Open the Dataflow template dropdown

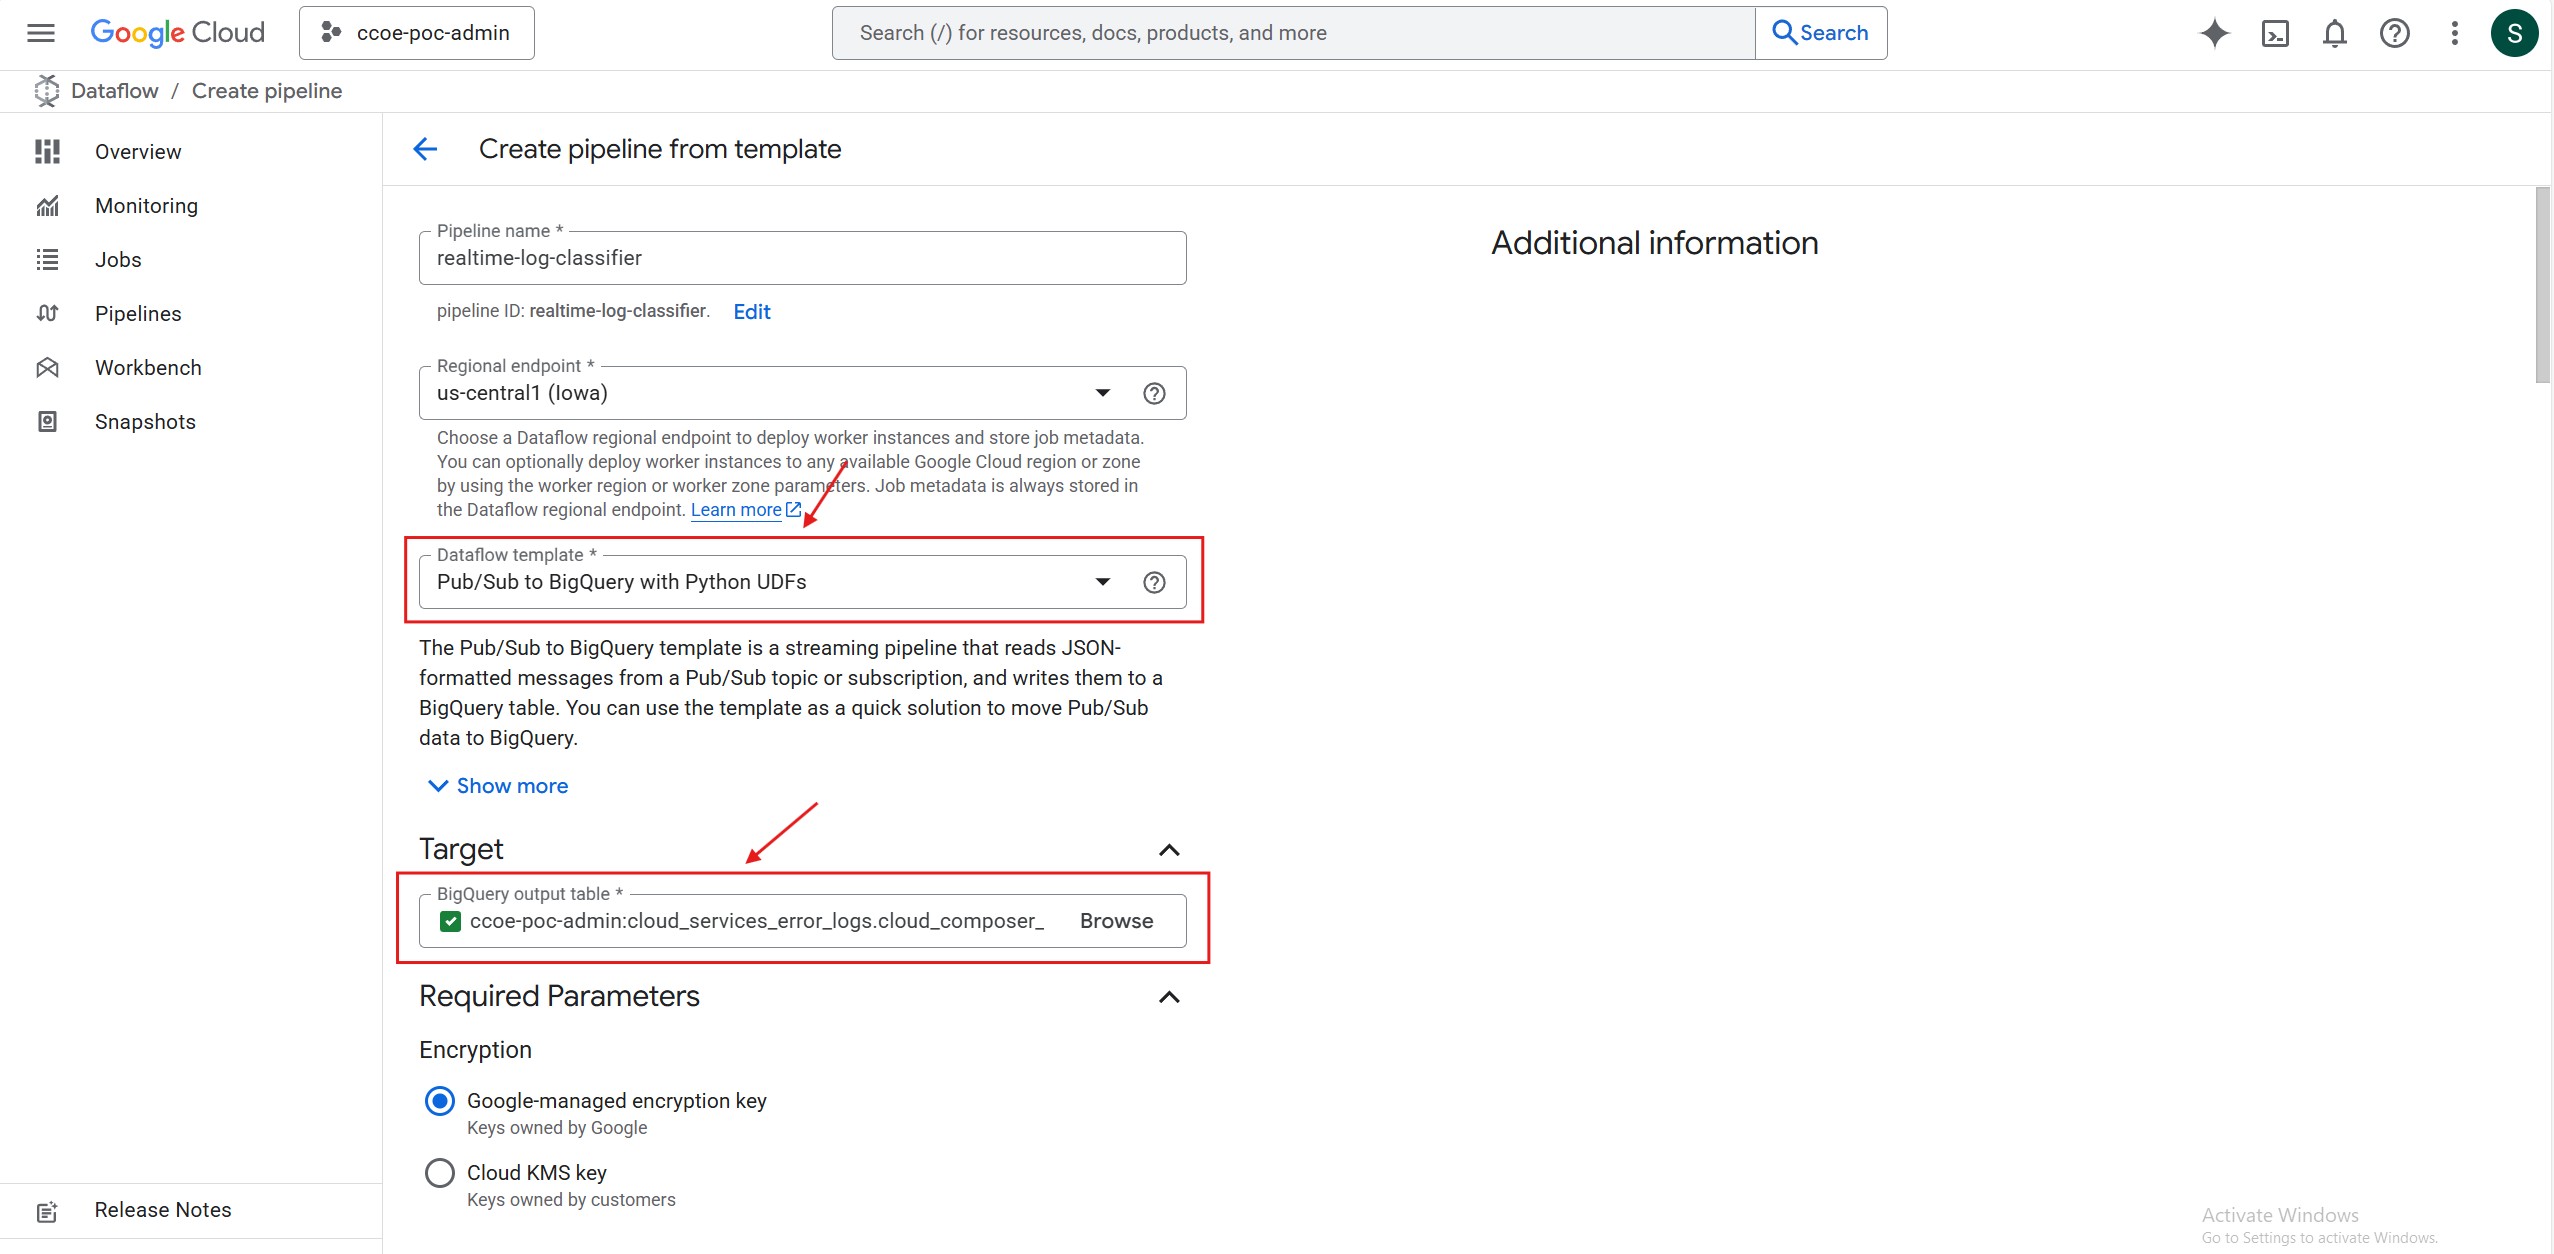pyautogui.click(x=1102, y=582)
